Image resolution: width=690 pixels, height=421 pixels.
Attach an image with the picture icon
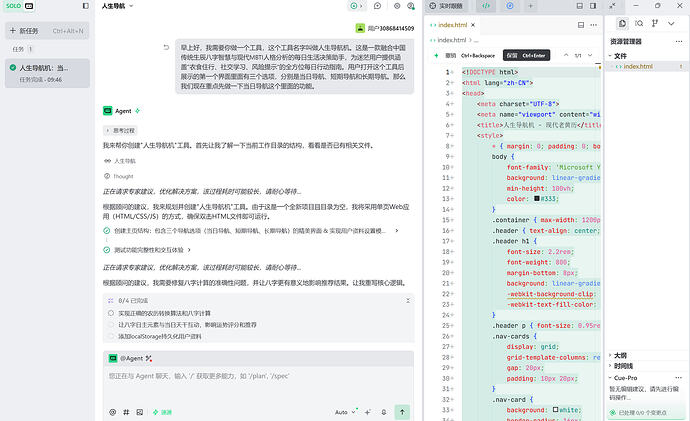point(139,412)
